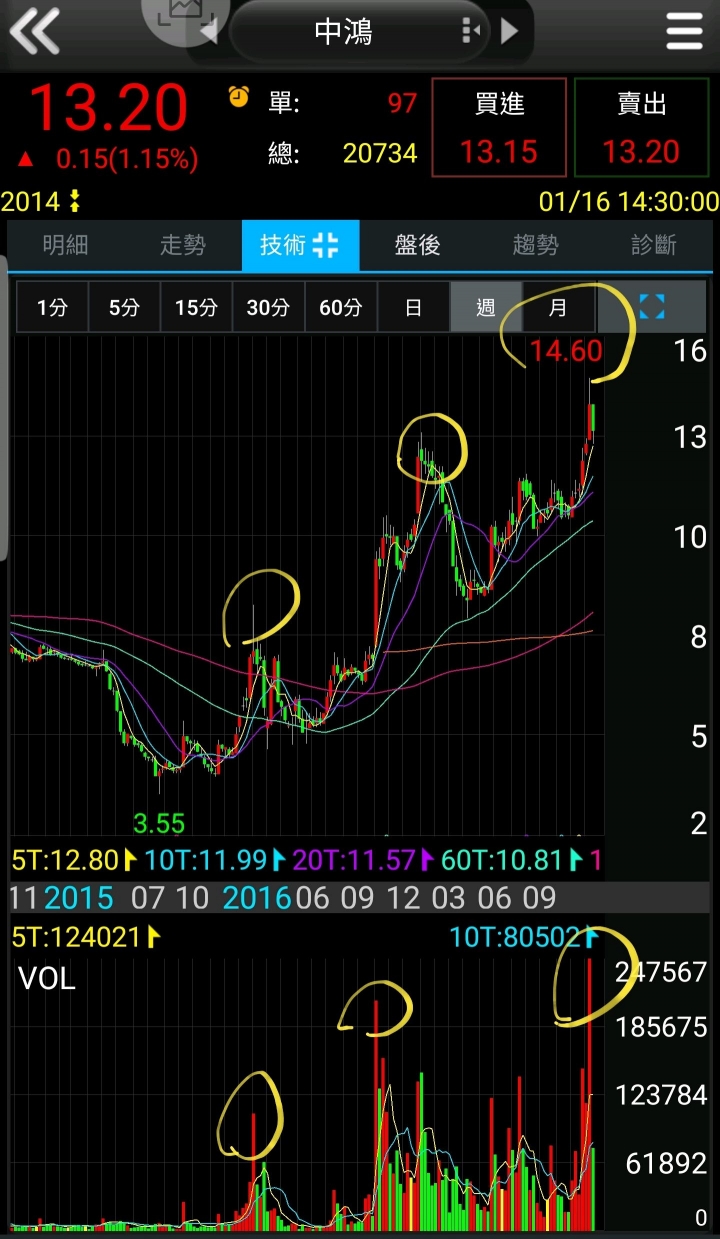Switch to the 診斷 tab
The height and width of the screenshot is (1239, 720).
653,245
